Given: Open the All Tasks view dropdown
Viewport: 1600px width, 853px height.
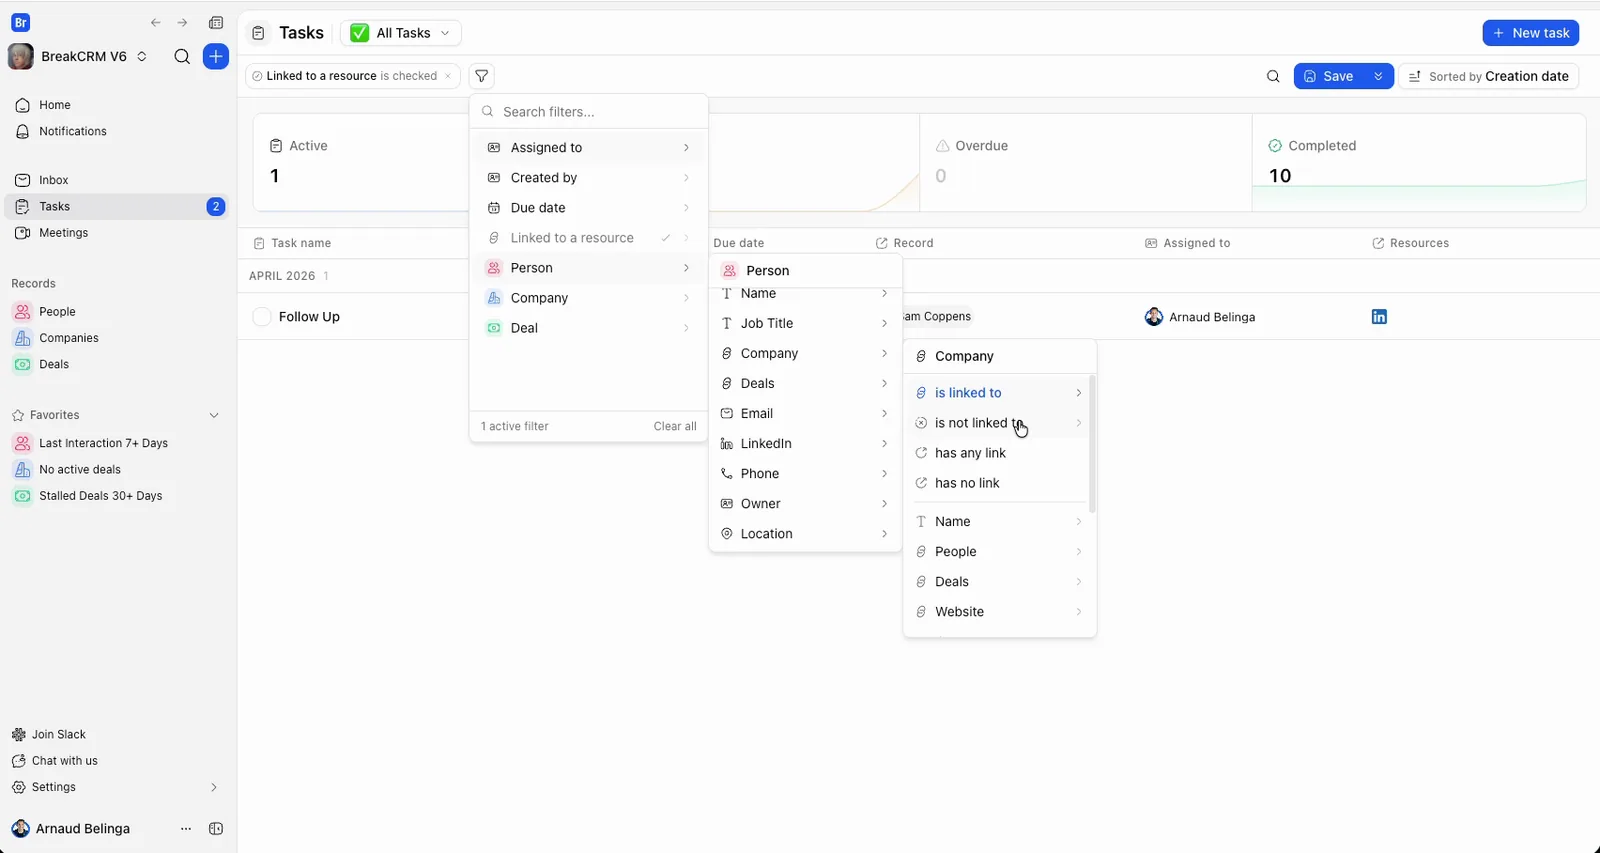Looking at the screenshot, I should (401, 33).
